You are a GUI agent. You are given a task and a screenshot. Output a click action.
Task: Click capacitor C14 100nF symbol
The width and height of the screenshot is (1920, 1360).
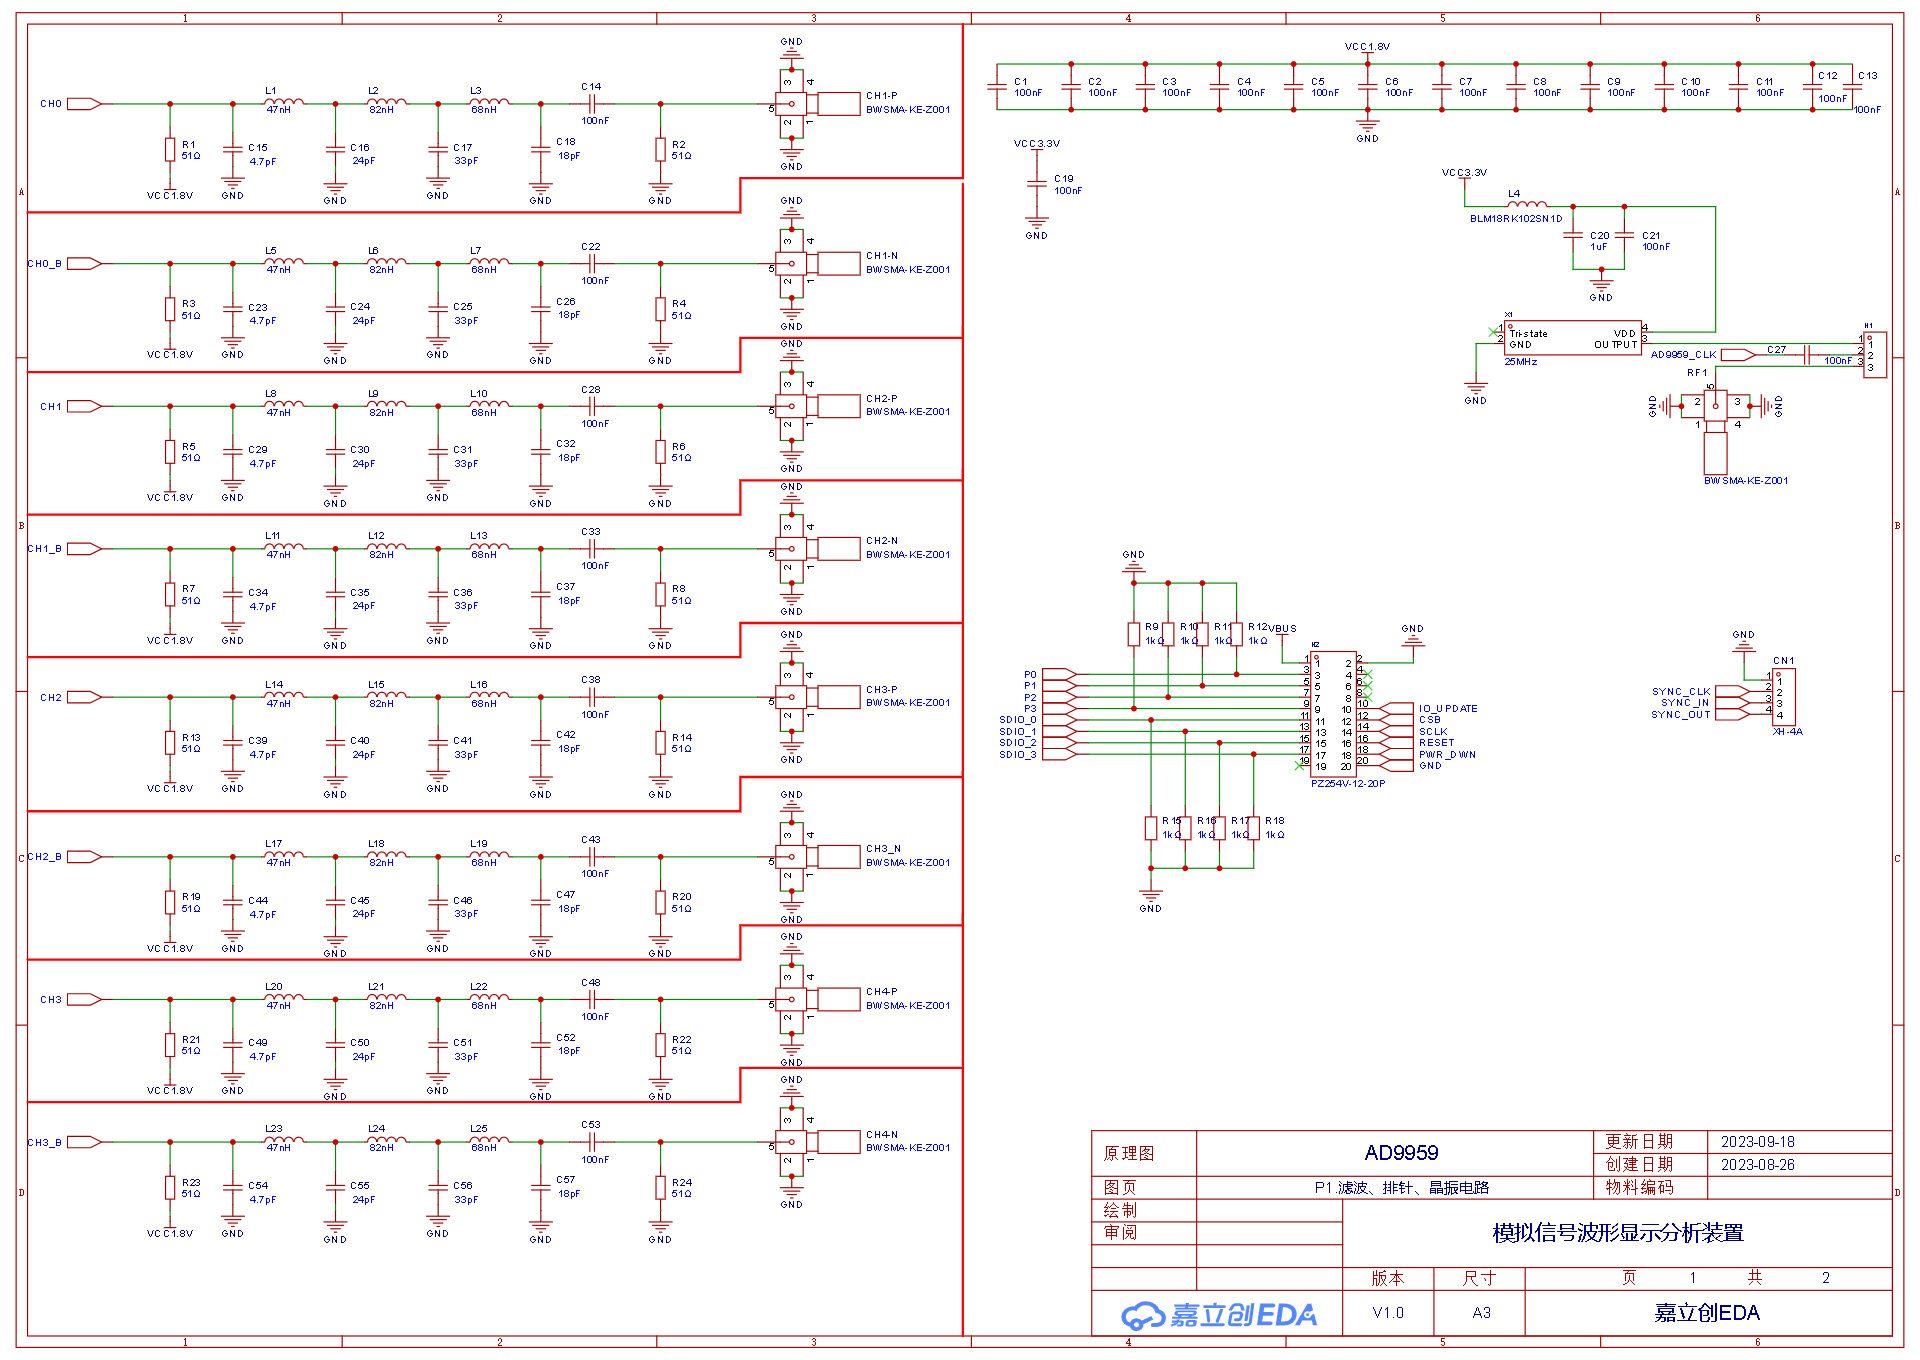point(592,104)
